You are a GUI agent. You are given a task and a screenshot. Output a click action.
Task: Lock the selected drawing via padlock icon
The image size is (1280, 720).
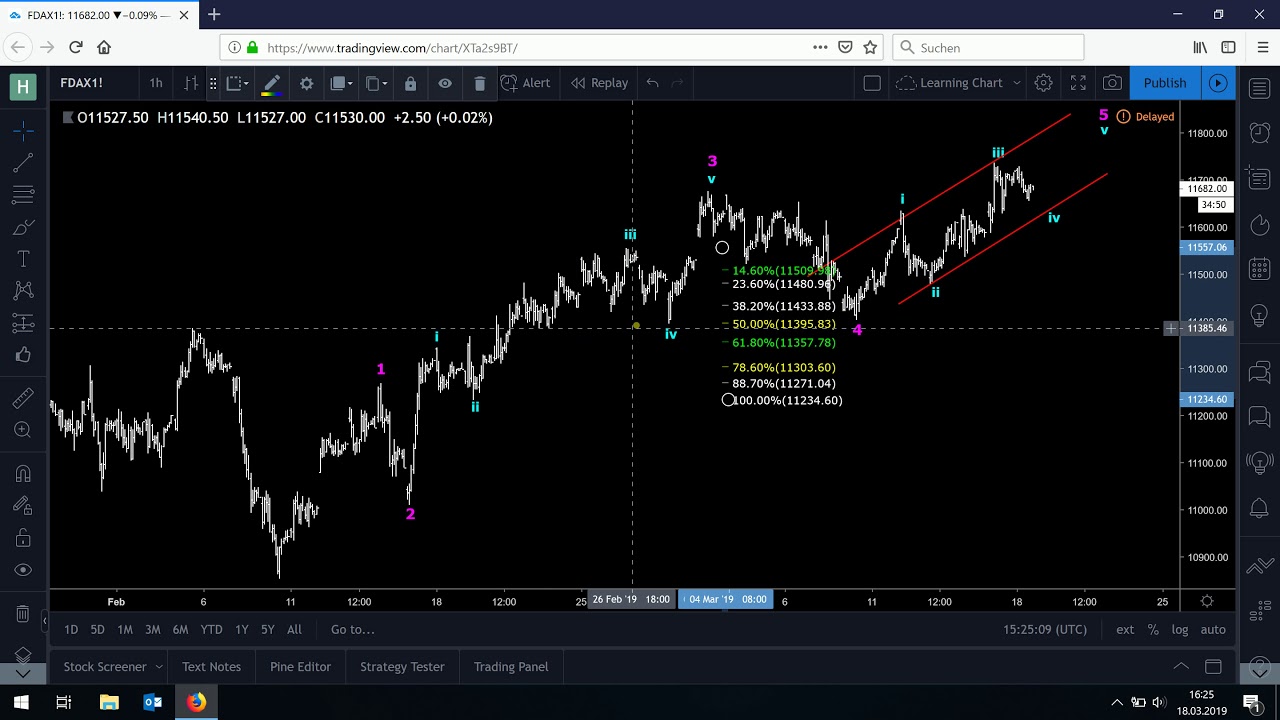click(x=410, y=83)
